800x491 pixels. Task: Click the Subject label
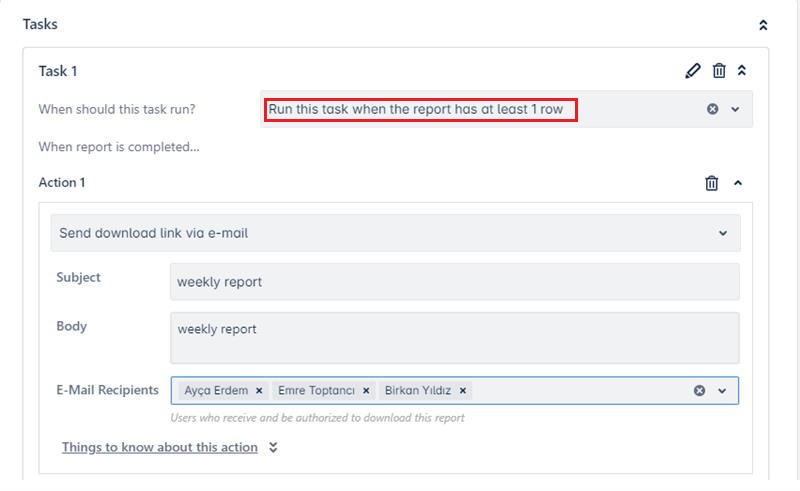click(x=78, y=277)
